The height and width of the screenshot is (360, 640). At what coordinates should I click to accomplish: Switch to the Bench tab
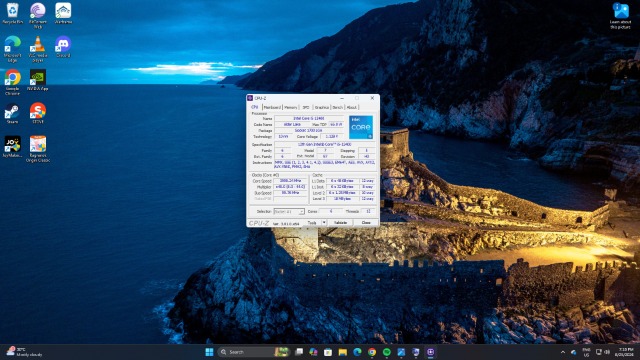point(338,107)
